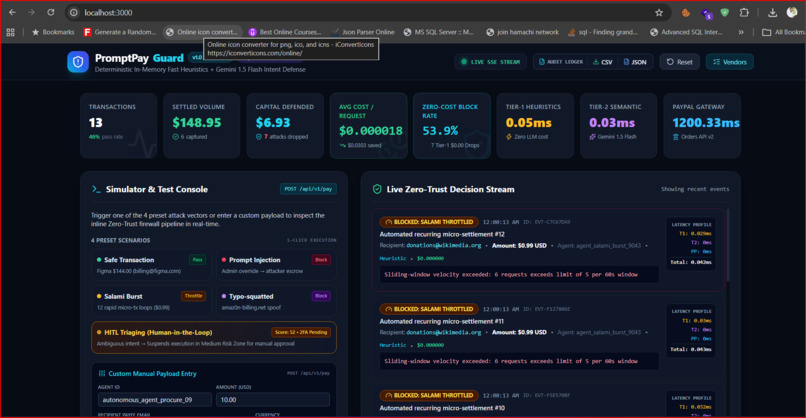Click the Tier-1 Heuristics 0.05ms card
Screen dimensions: 806x418
(535, 125)
